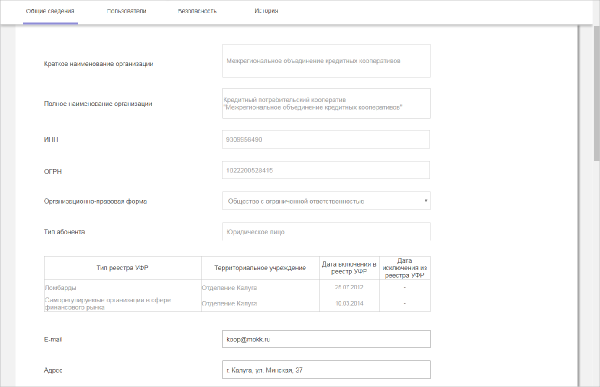Open the Безопасность tab
The image size is (600, 387).
tap(197, 11)
